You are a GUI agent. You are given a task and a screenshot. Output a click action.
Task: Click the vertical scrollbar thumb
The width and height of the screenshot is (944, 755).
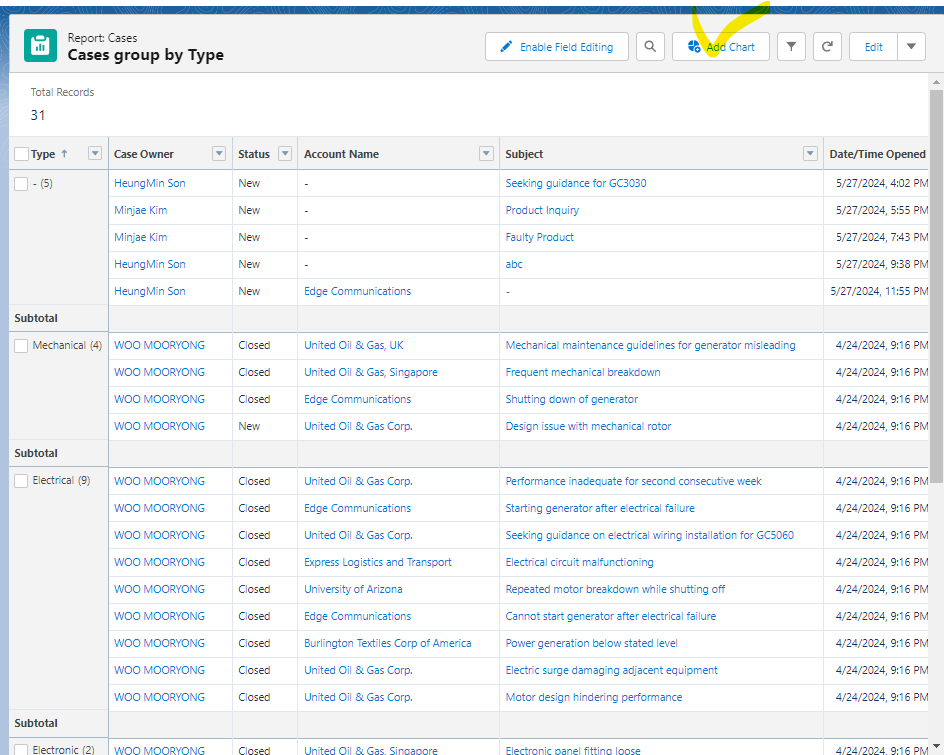click(x=936, y=286)
